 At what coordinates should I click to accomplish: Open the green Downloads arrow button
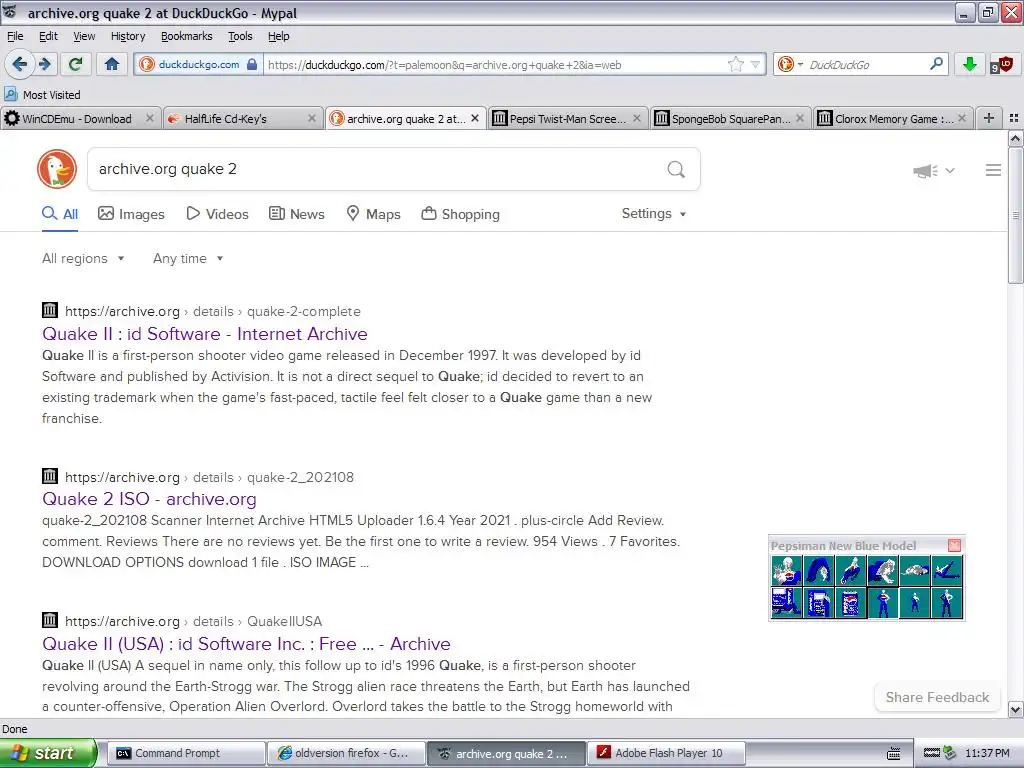point(969,64)
